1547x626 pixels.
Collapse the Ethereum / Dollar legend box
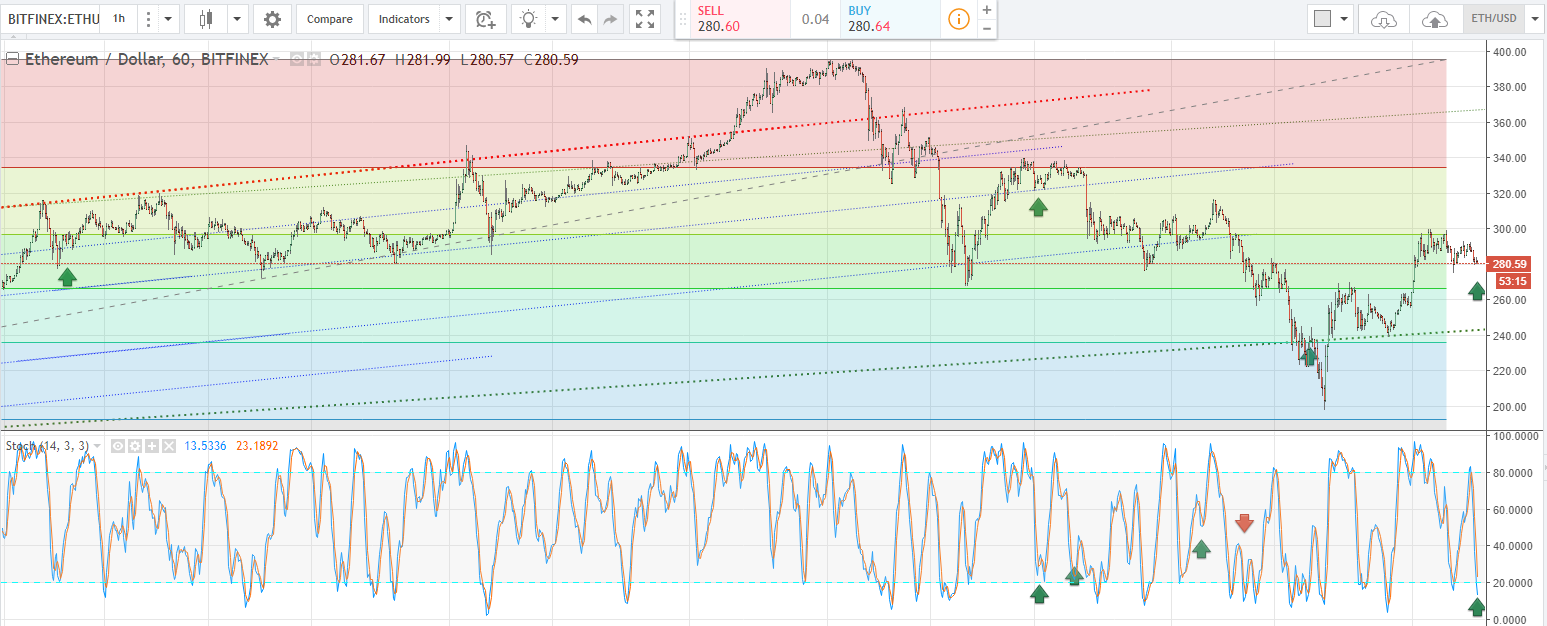click(13, 59)
